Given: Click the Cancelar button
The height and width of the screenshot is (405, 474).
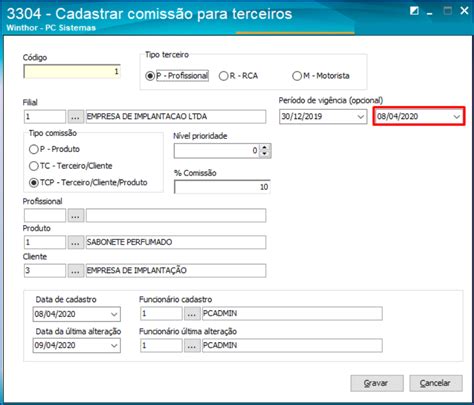Looking at the screenshot, I should click(x=436, y=383).
